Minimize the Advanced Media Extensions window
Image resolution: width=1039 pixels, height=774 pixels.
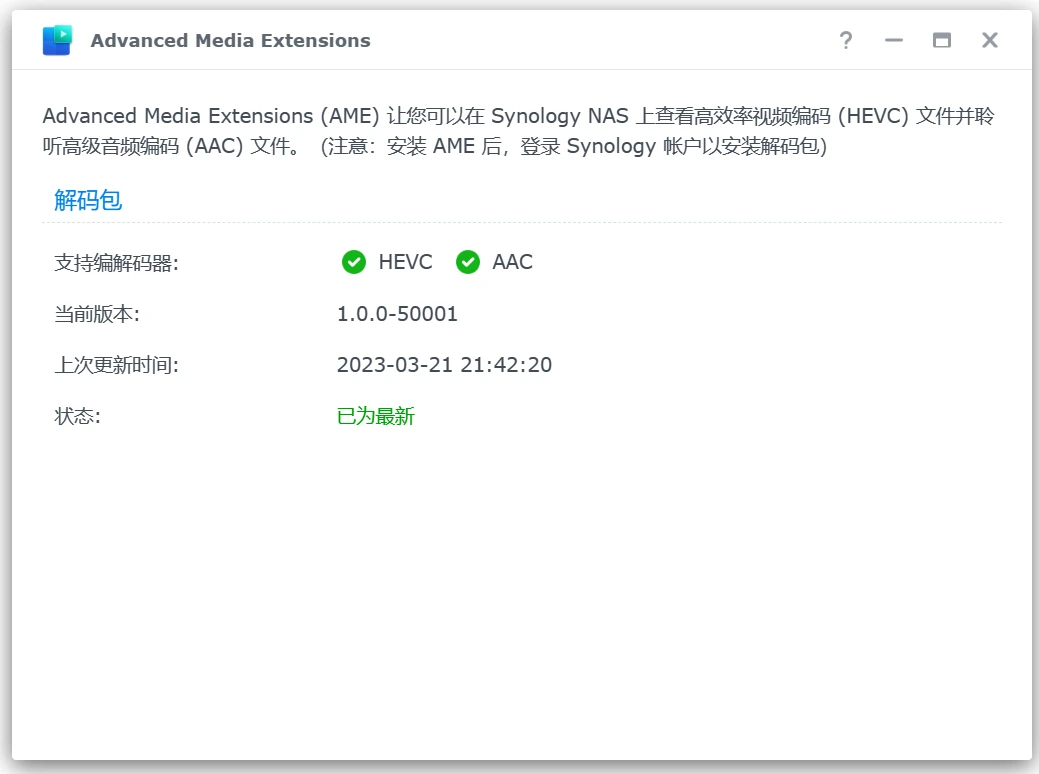tap(894, 40)
